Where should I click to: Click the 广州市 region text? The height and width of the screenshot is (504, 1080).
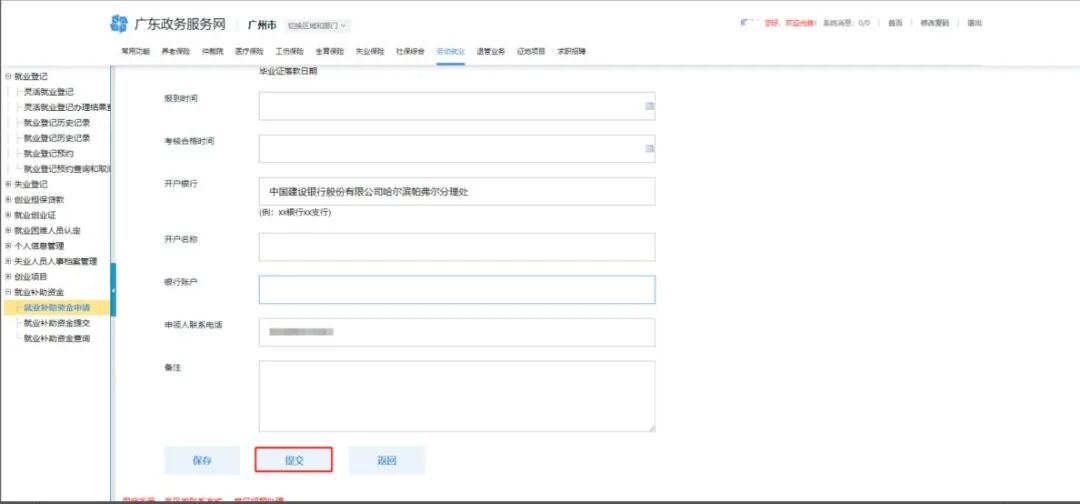tap(262, 25)
